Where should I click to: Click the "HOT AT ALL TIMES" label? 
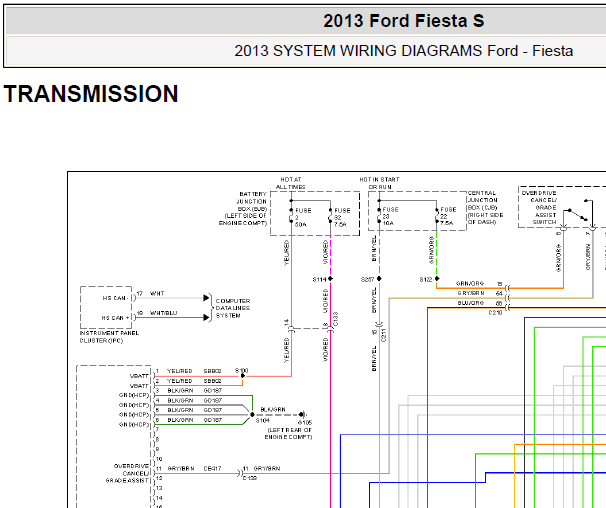click(x=291, y=183)
